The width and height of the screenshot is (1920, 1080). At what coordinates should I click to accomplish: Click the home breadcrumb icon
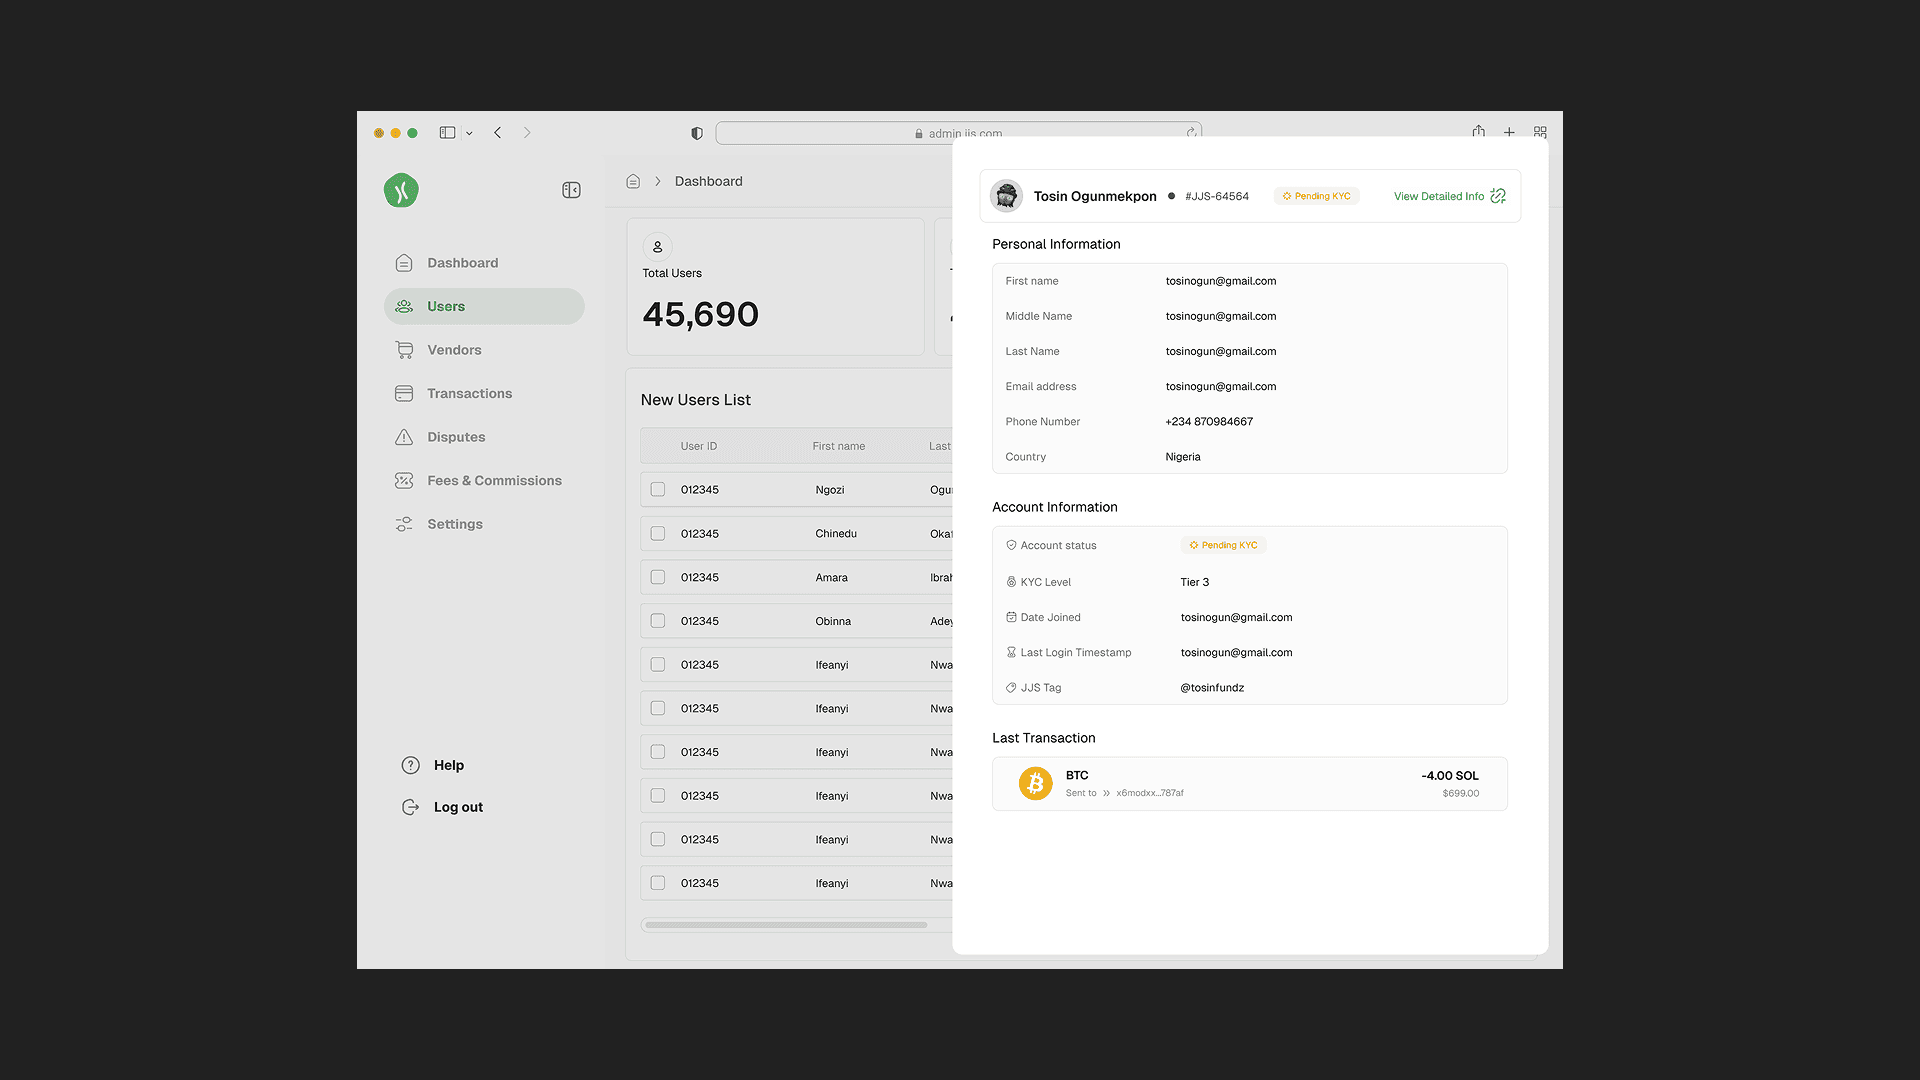tap(633, 181)
